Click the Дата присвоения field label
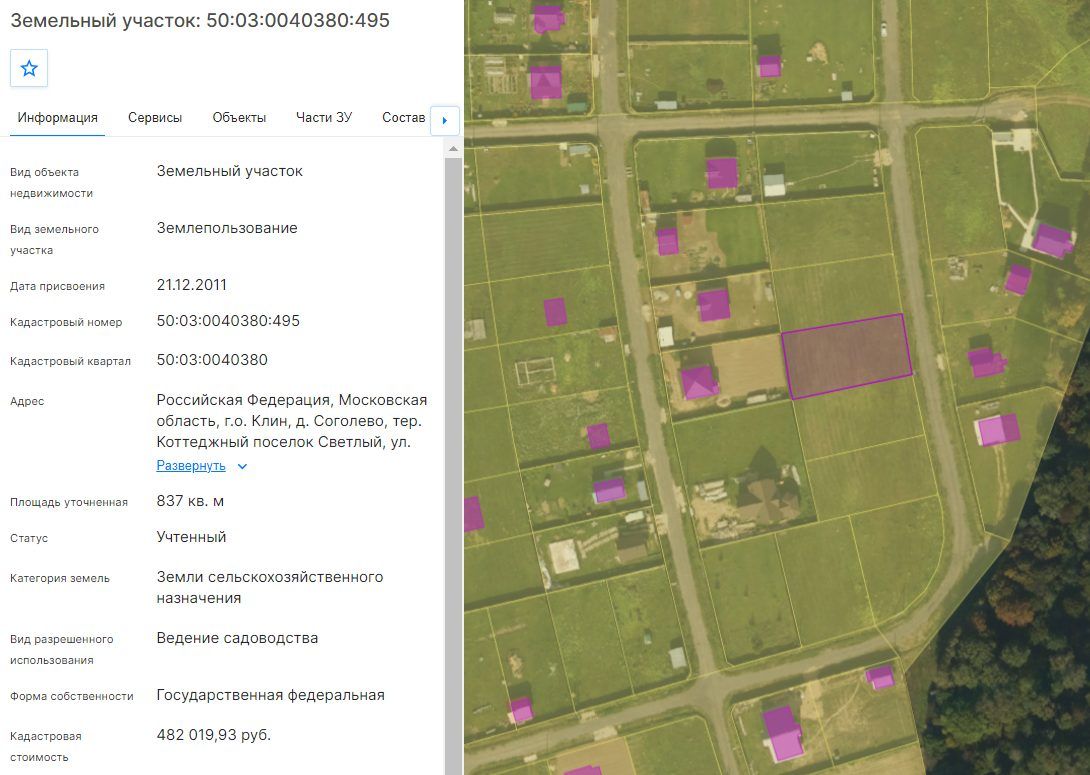The width and height of the screenshot is (1090, 775). [57, 286]
